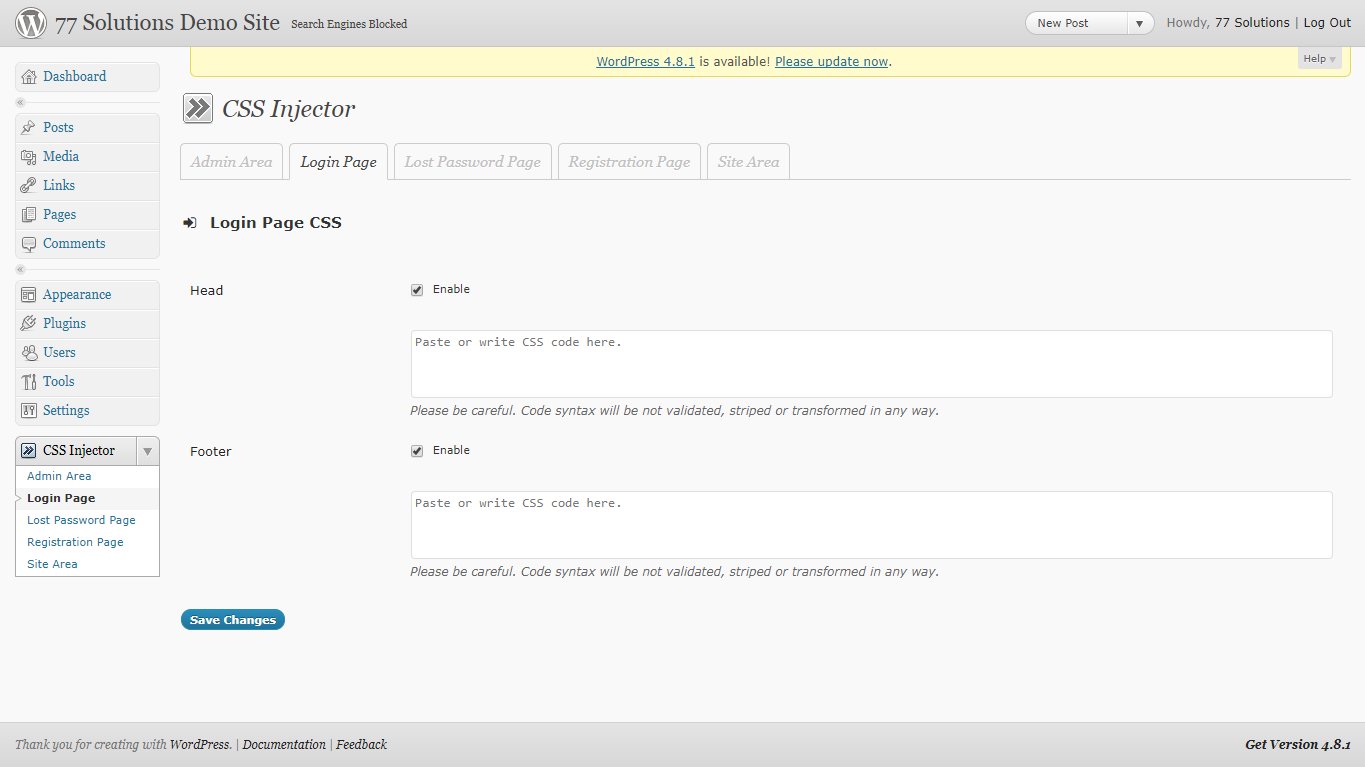Open the Pages menu label
1365x767 pixels.
click(x=60, y=215)
